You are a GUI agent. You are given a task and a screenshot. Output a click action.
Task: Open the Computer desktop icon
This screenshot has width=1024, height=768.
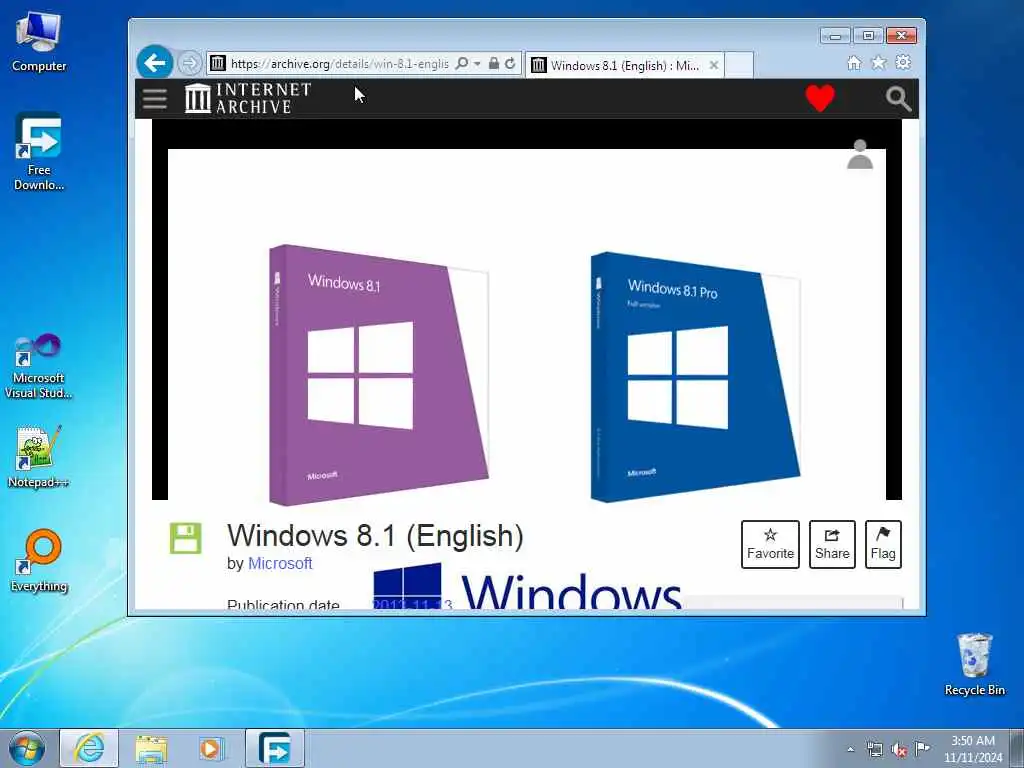pyautogui.click(x=39, y=42)
